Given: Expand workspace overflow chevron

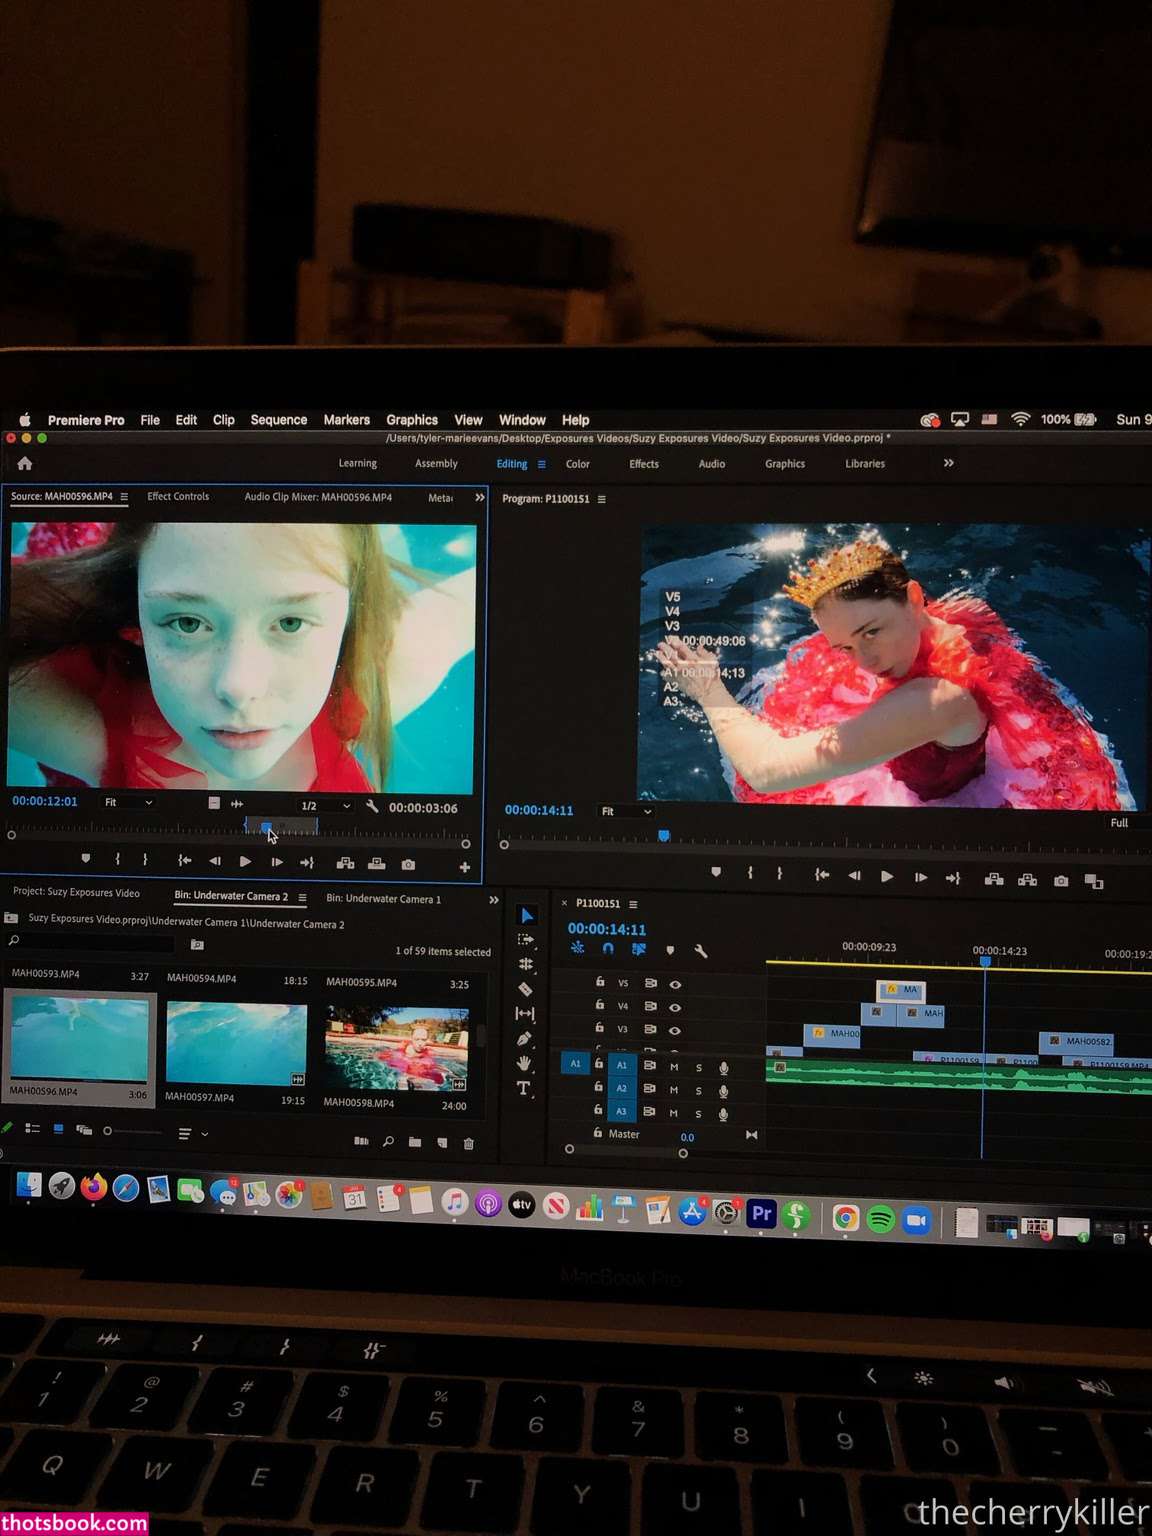Looking at the screenshot, I should pos(948,463).
